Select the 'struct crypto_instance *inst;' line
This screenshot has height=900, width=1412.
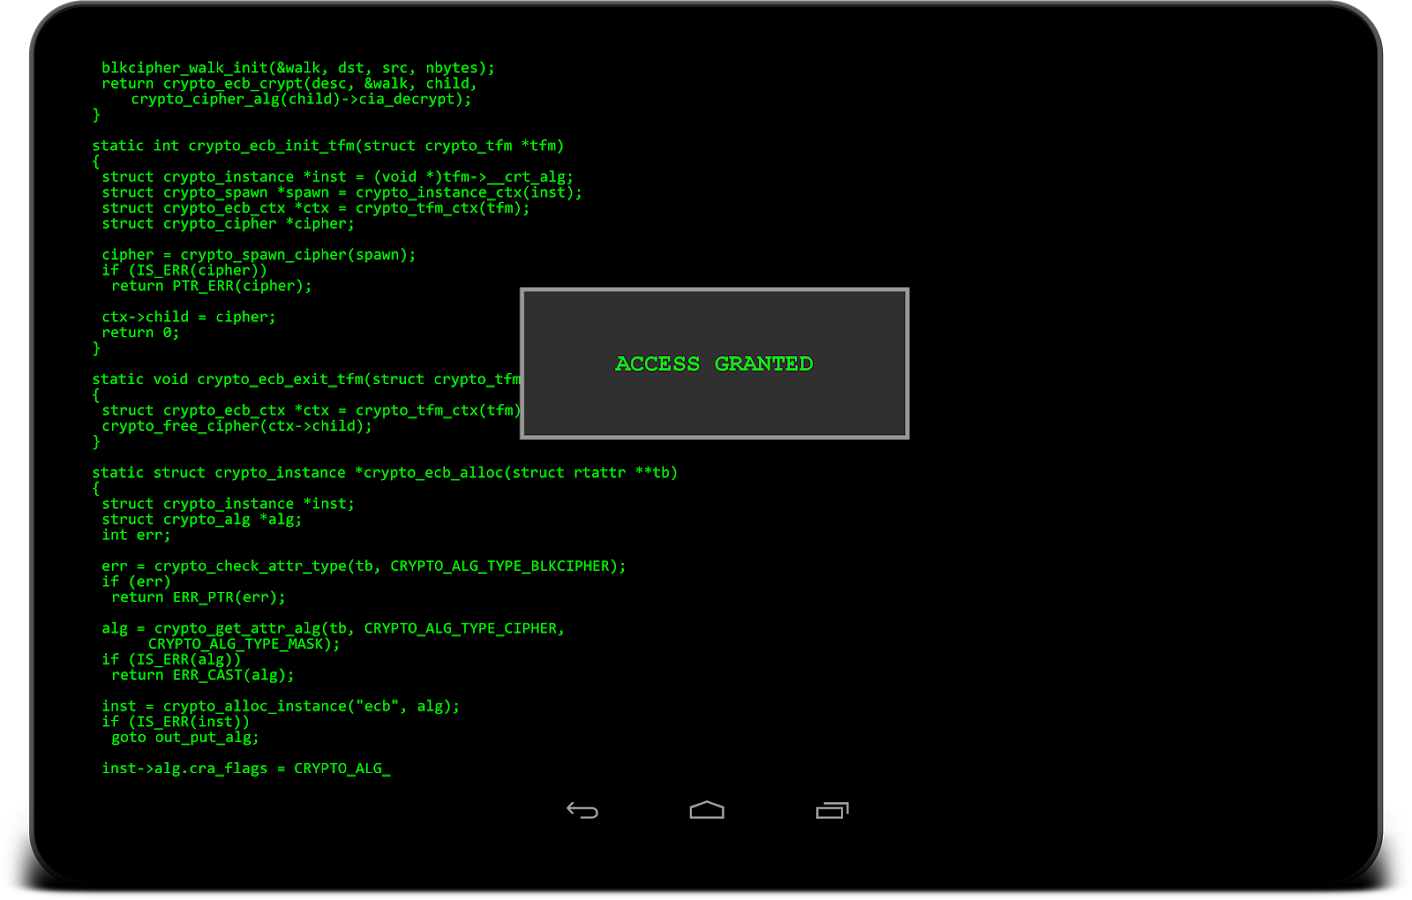228,504
